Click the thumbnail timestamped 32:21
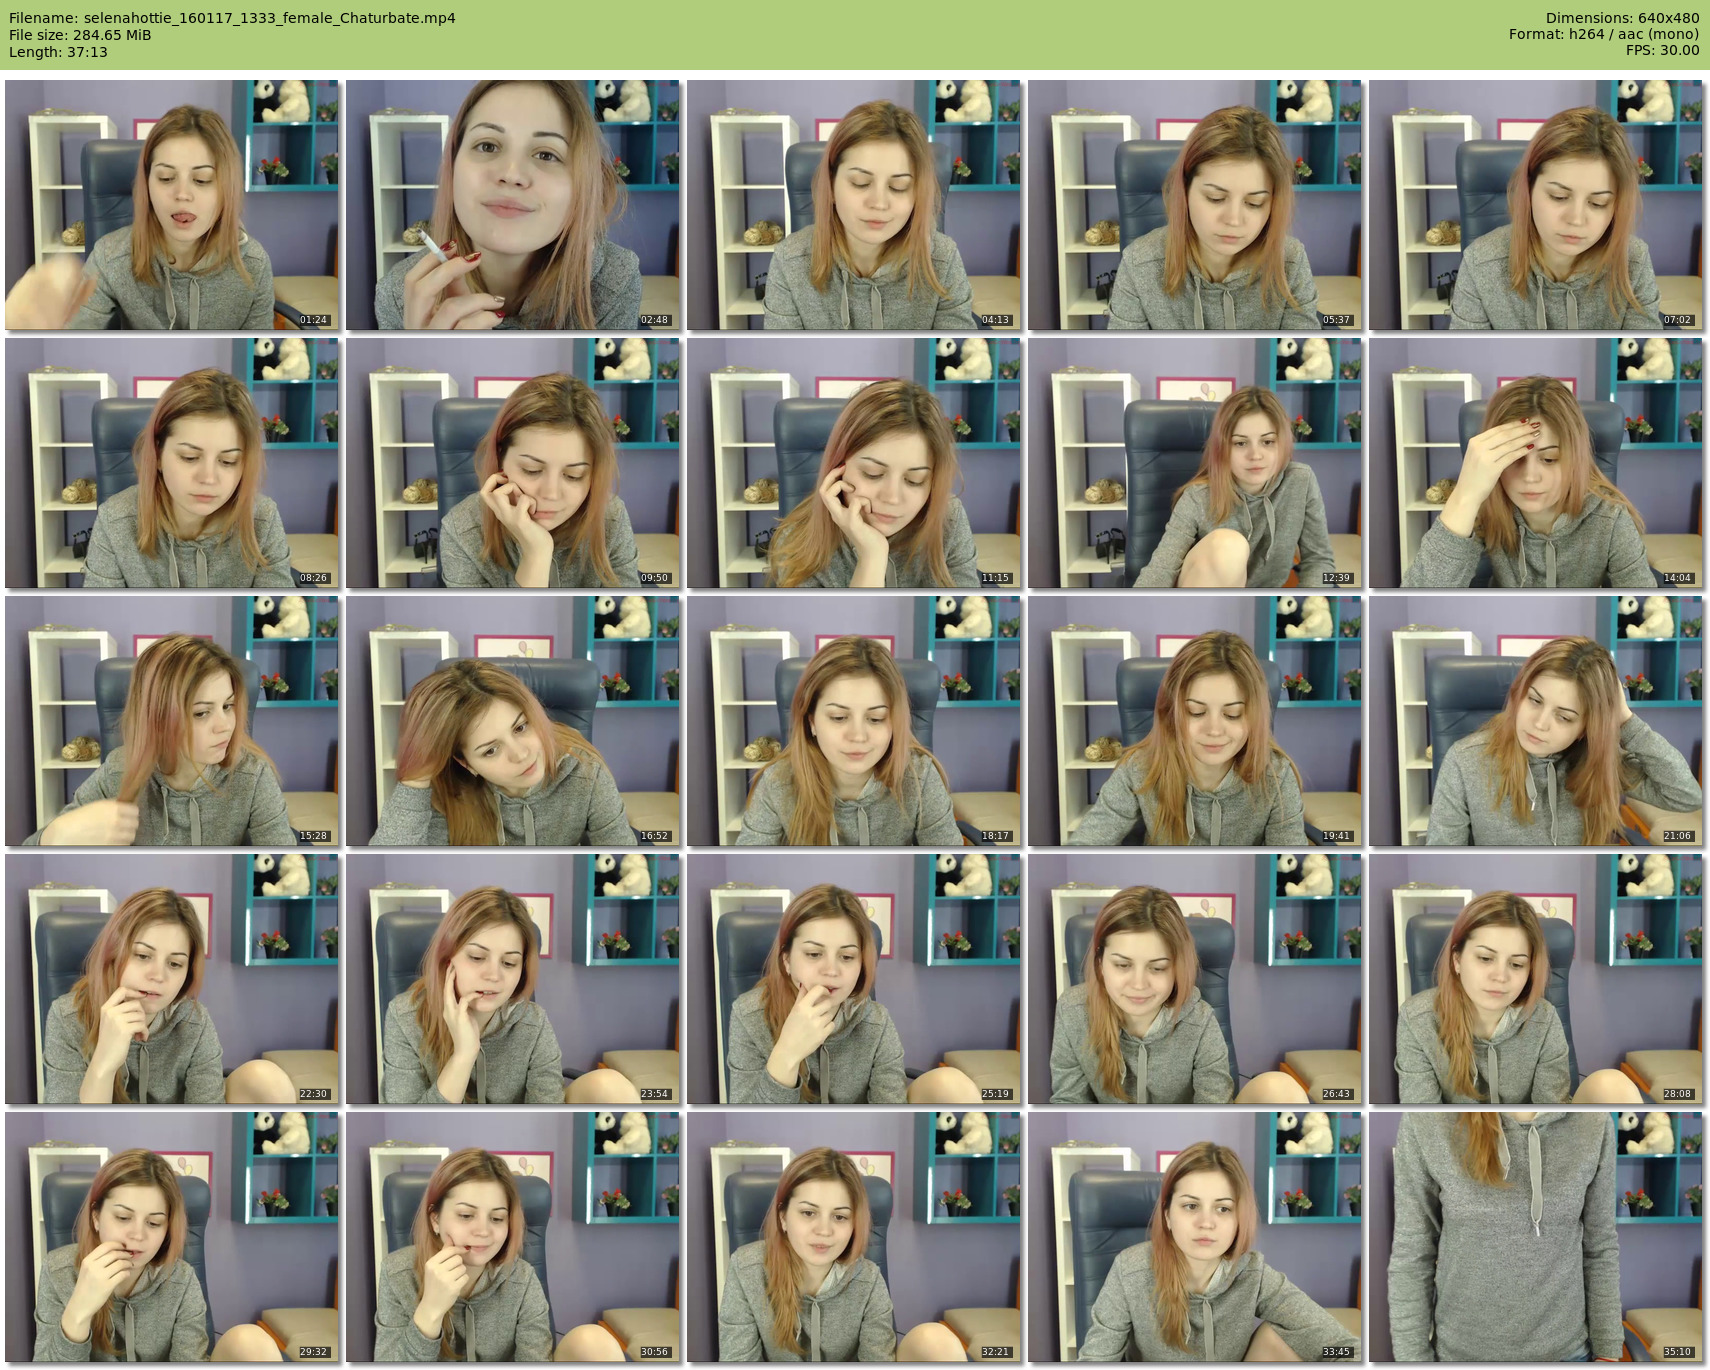Screen dimensions: 1710x1370 (x=853, y=1237)
